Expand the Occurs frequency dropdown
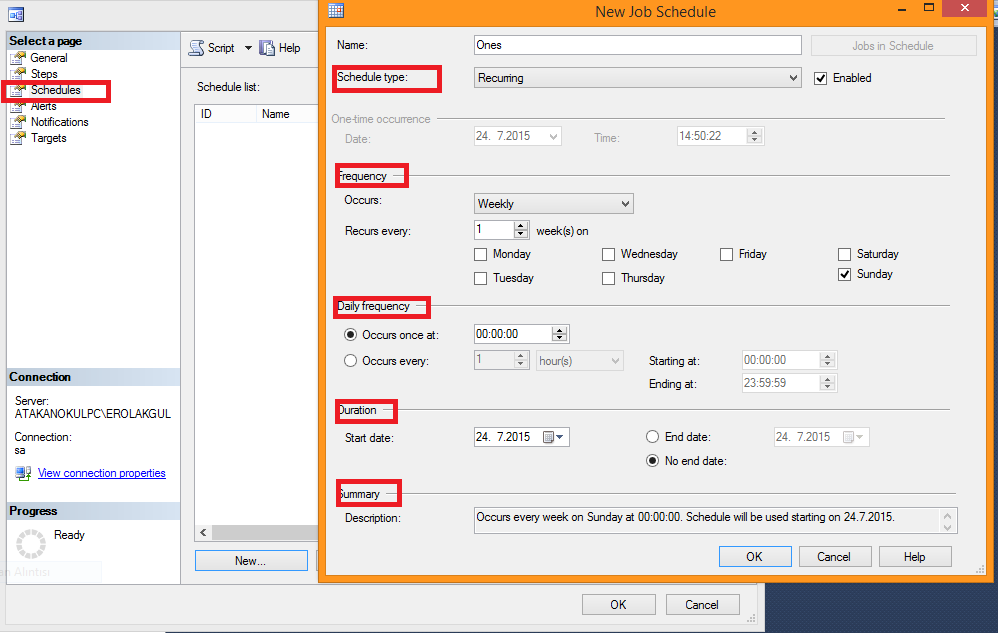The width and height of the screenshot is (998, 633). 553,204
